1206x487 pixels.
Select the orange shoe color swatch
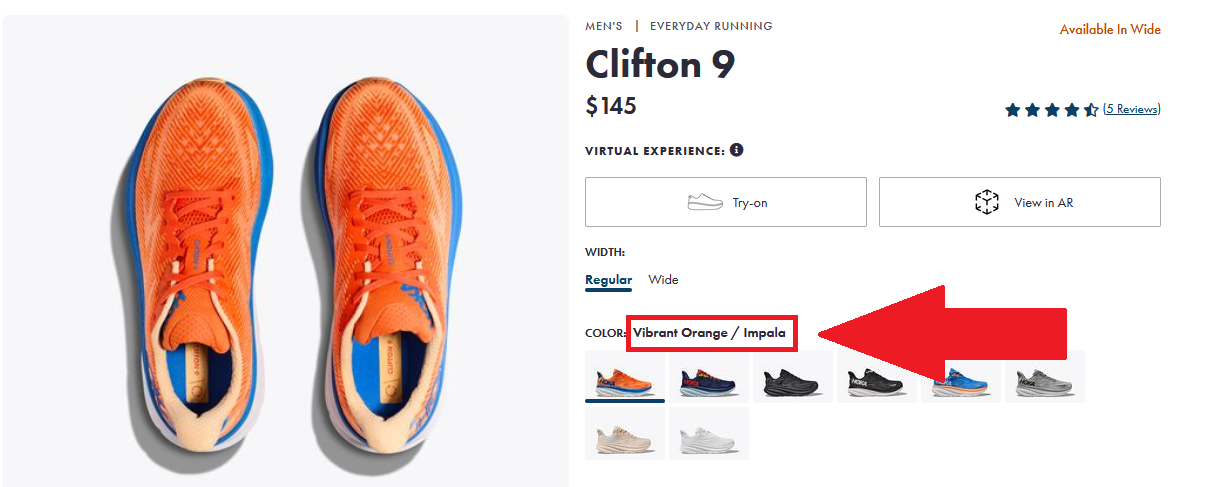624,378
